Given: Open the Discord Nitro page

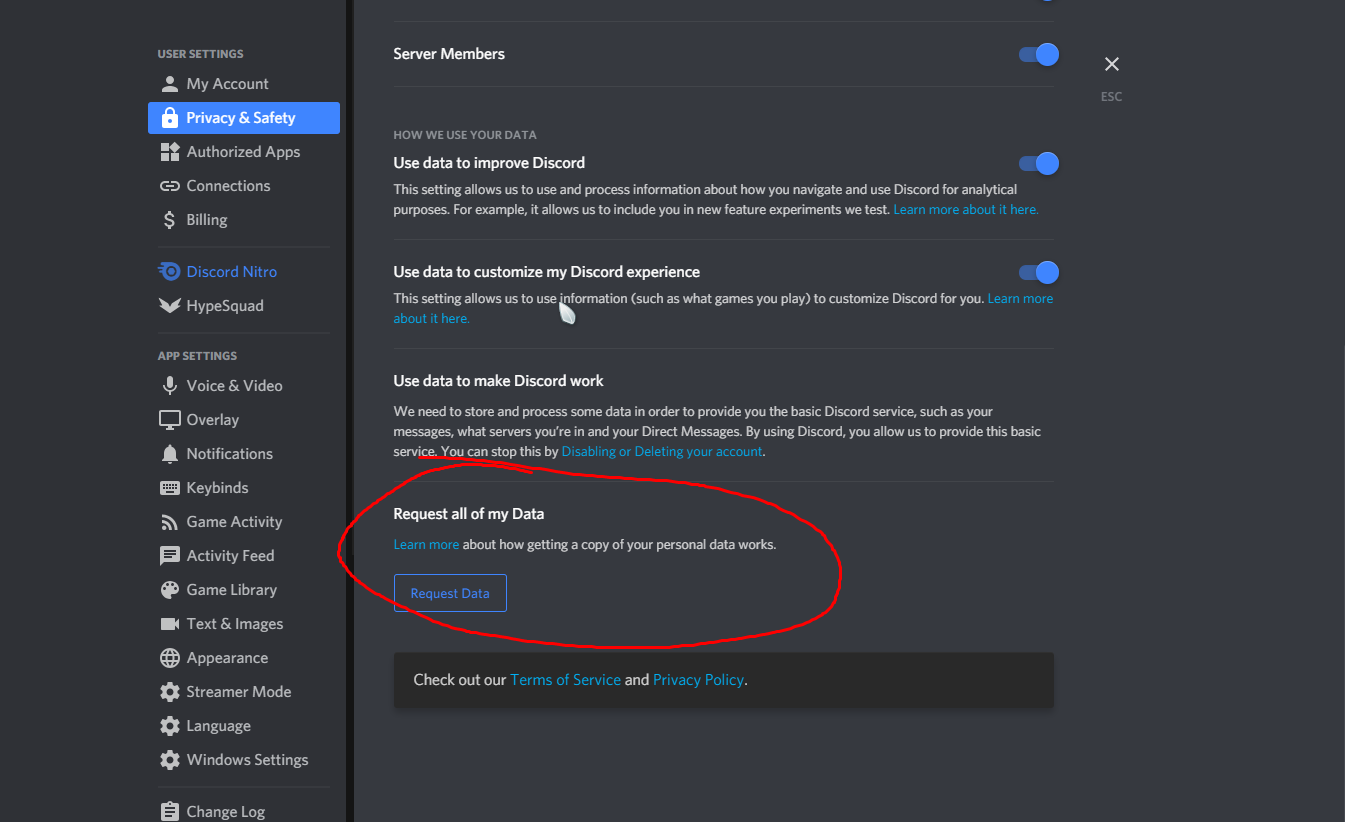Looking at the screenshot, I should [244, 272].
